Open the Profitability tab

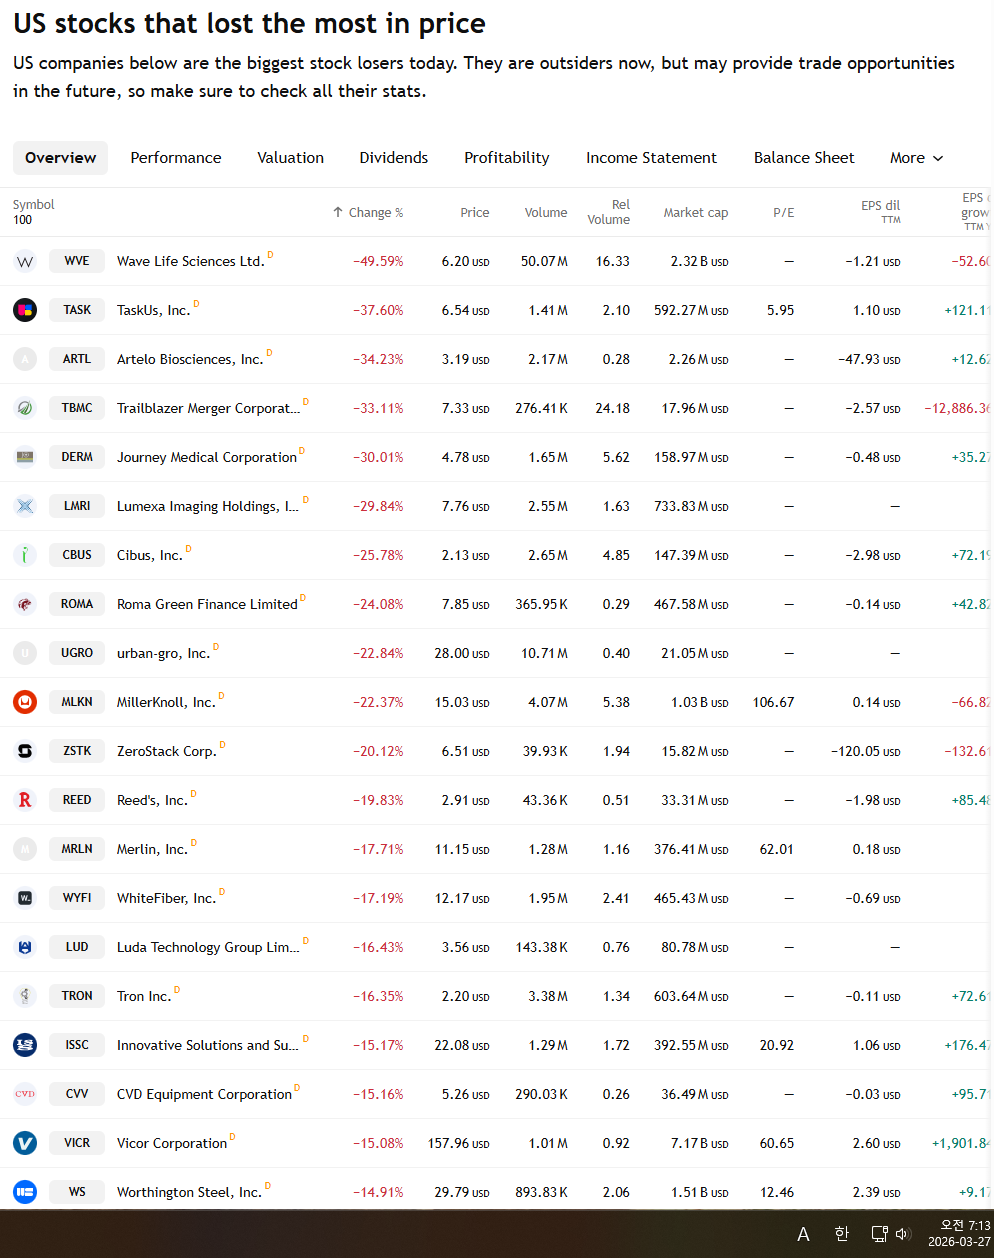pos(507,158)
